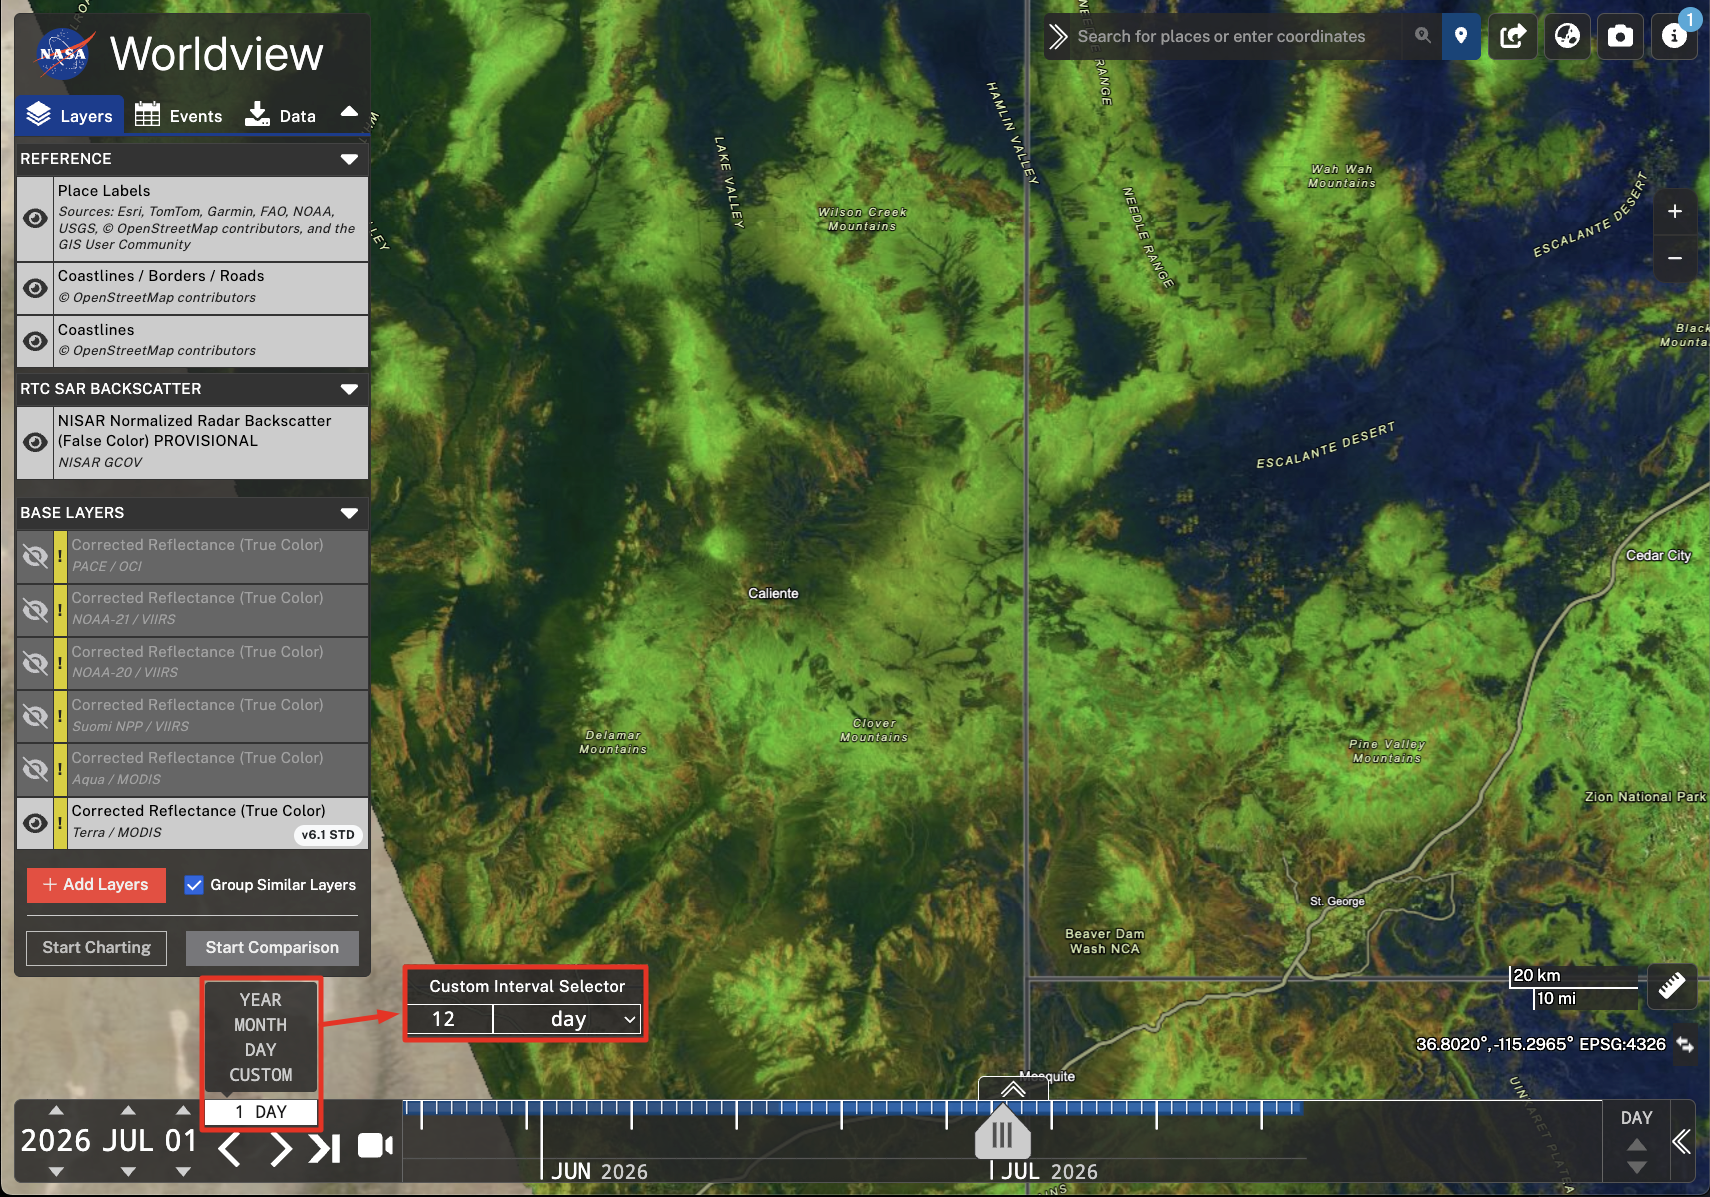Image resolution: width=1710 pixels, height=1197 pixels.
Task: Decrease timeline zoom level below DAY
Action: pos(1636,1168)
